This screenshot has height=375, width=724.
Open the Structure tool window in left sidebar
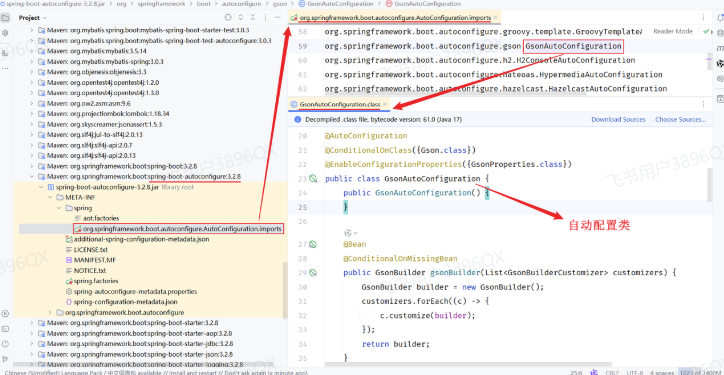[x=5, y=54]
